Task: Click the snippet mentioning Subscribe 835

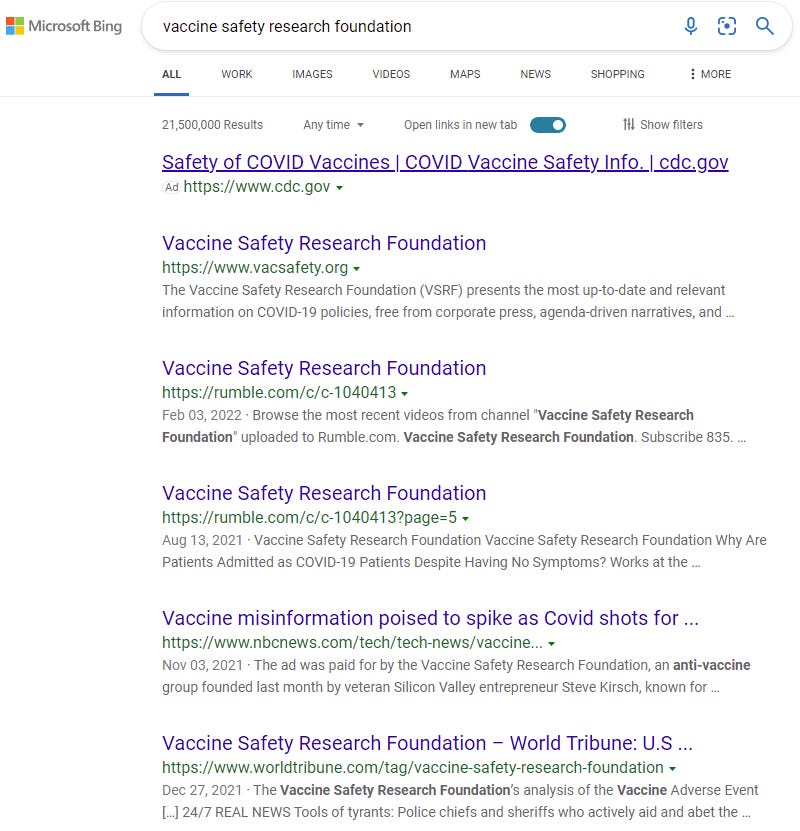Action: [454, 426]
